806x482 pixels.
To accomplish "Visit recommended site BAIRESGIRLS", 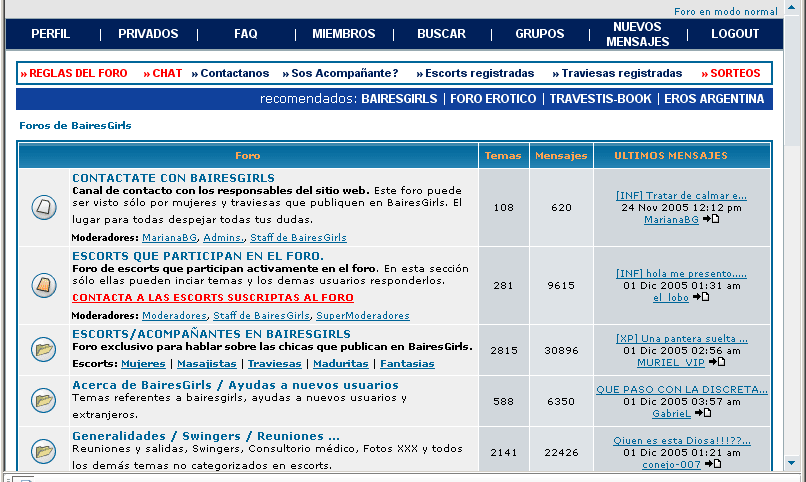I will tap(399, 99).
